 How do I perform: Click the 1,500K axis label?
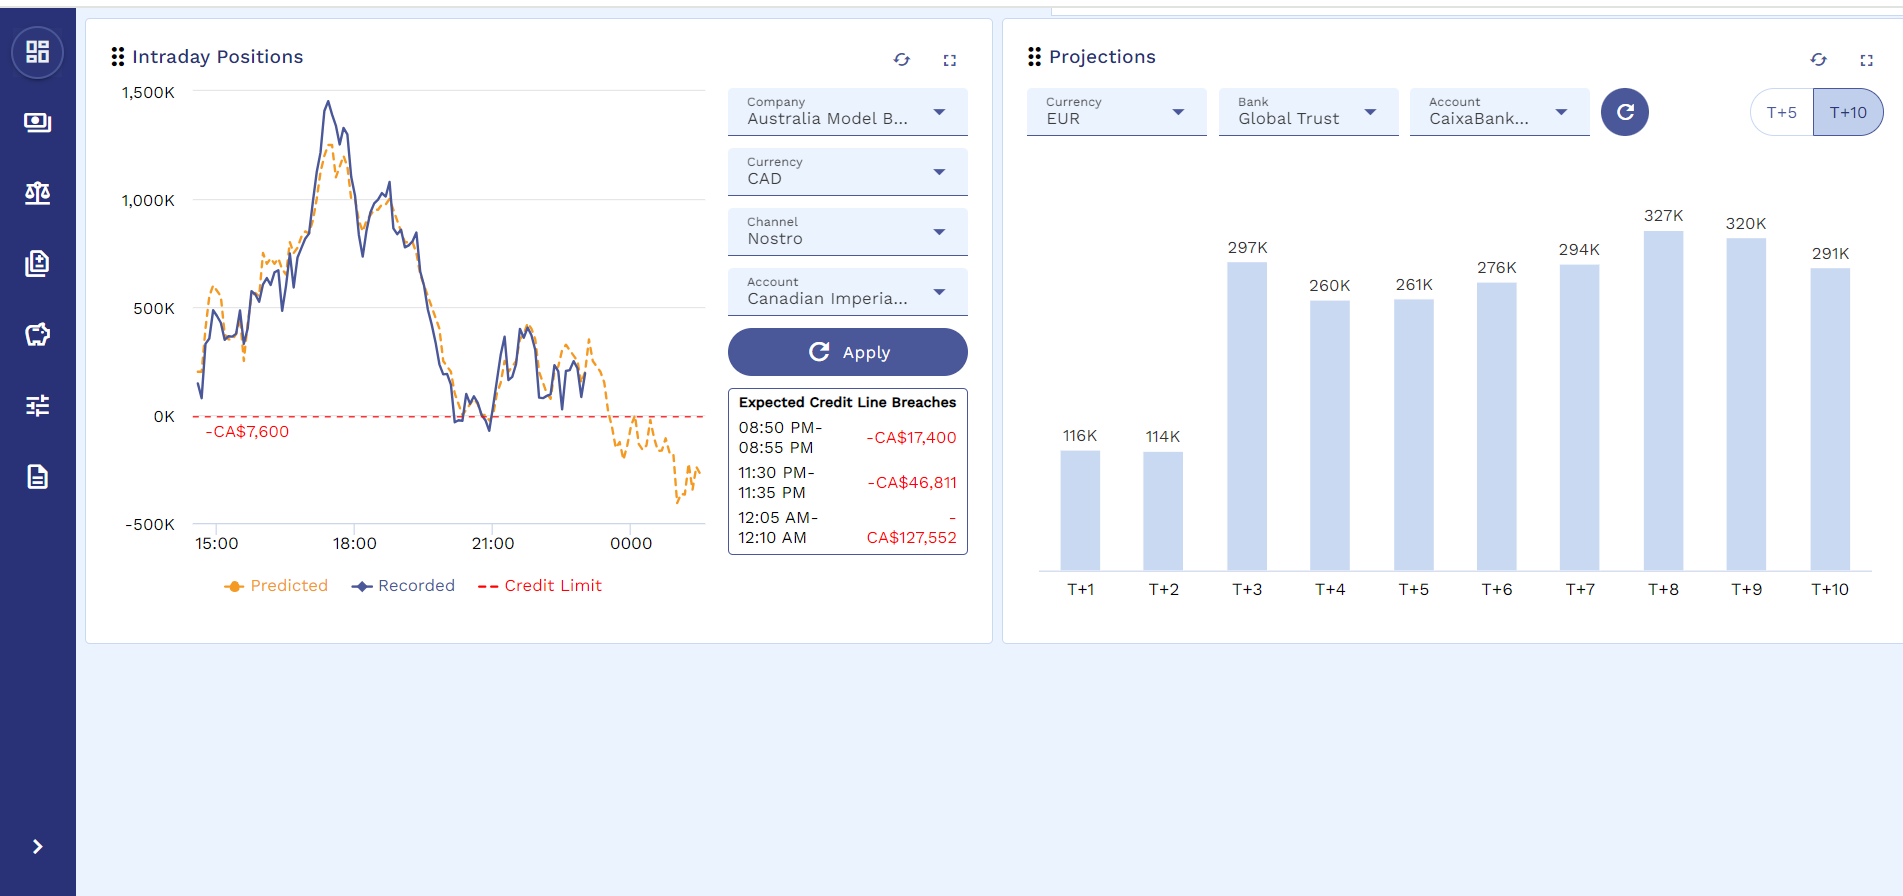pos(148,93)
